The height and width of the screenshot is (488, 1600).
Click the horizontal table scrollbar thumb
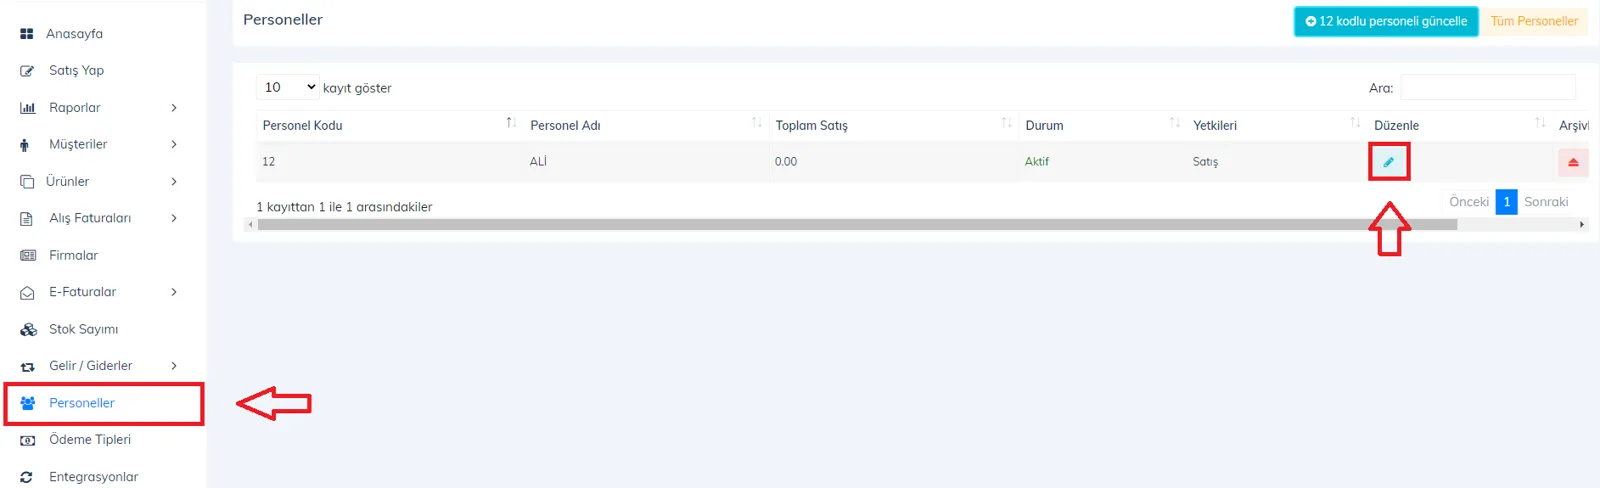(857, 225)
